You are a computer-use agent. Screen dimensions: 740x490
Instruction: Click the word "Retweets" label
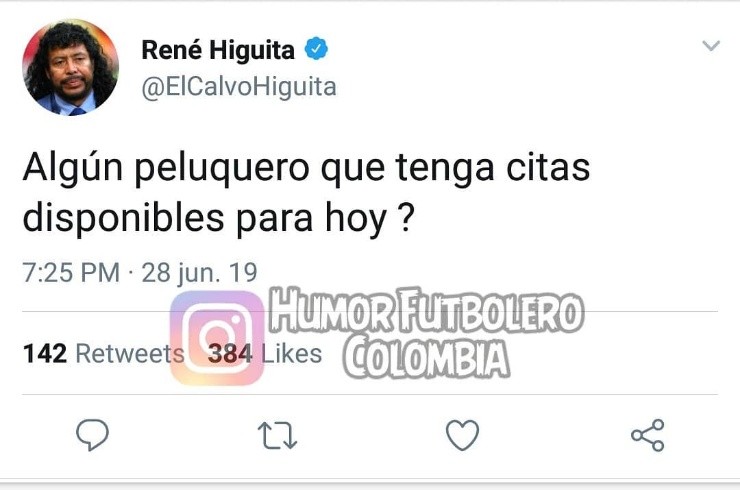click(130, 354)
